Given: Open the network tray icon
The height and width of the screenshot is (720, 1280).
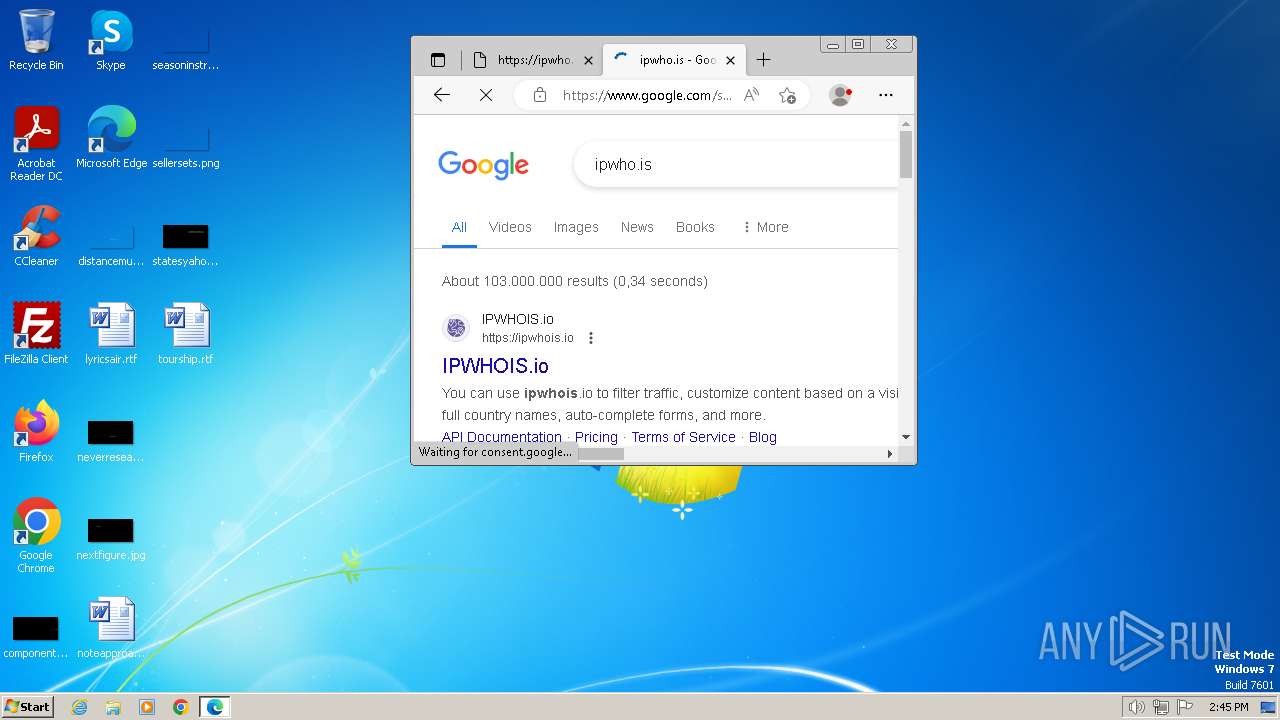Looking at the screenshot, I should (1161, 707).
